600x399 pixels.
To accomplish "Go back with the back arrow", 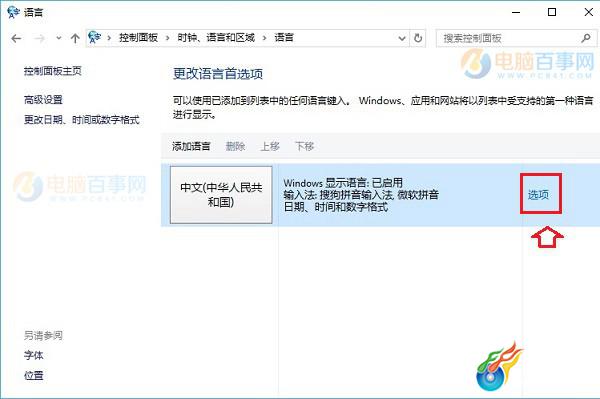I will pos(16,38).
